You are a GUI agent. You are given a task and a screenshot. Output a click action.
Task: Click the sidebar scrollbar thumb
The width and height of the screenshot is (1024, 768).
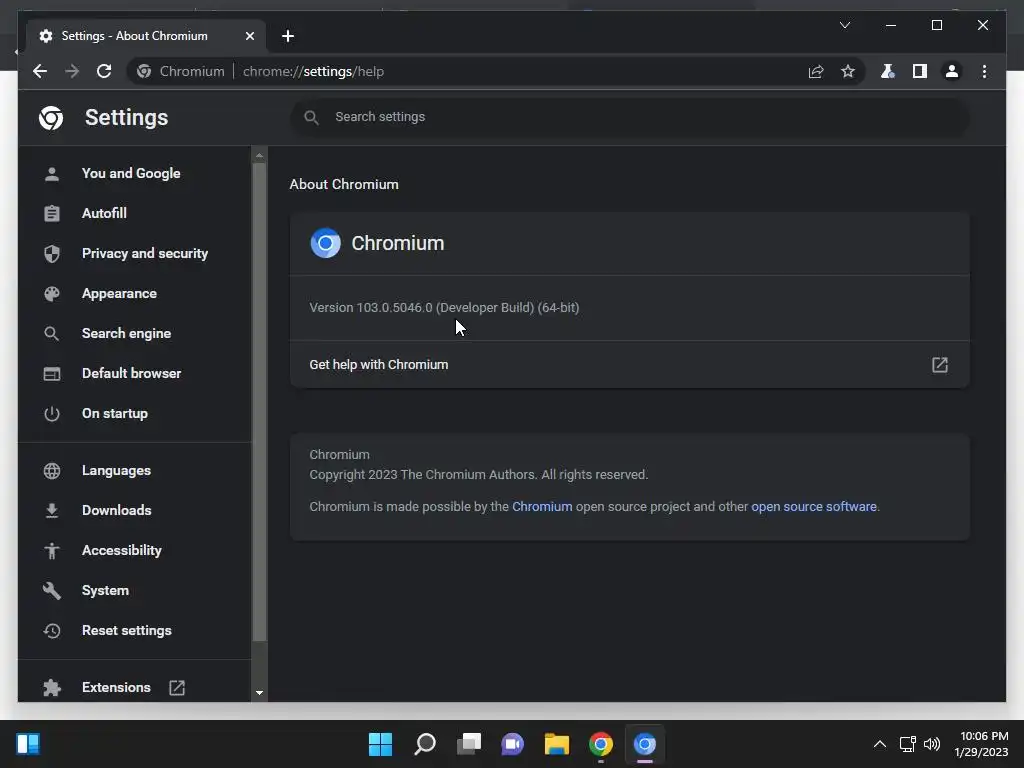pos(259,401)
